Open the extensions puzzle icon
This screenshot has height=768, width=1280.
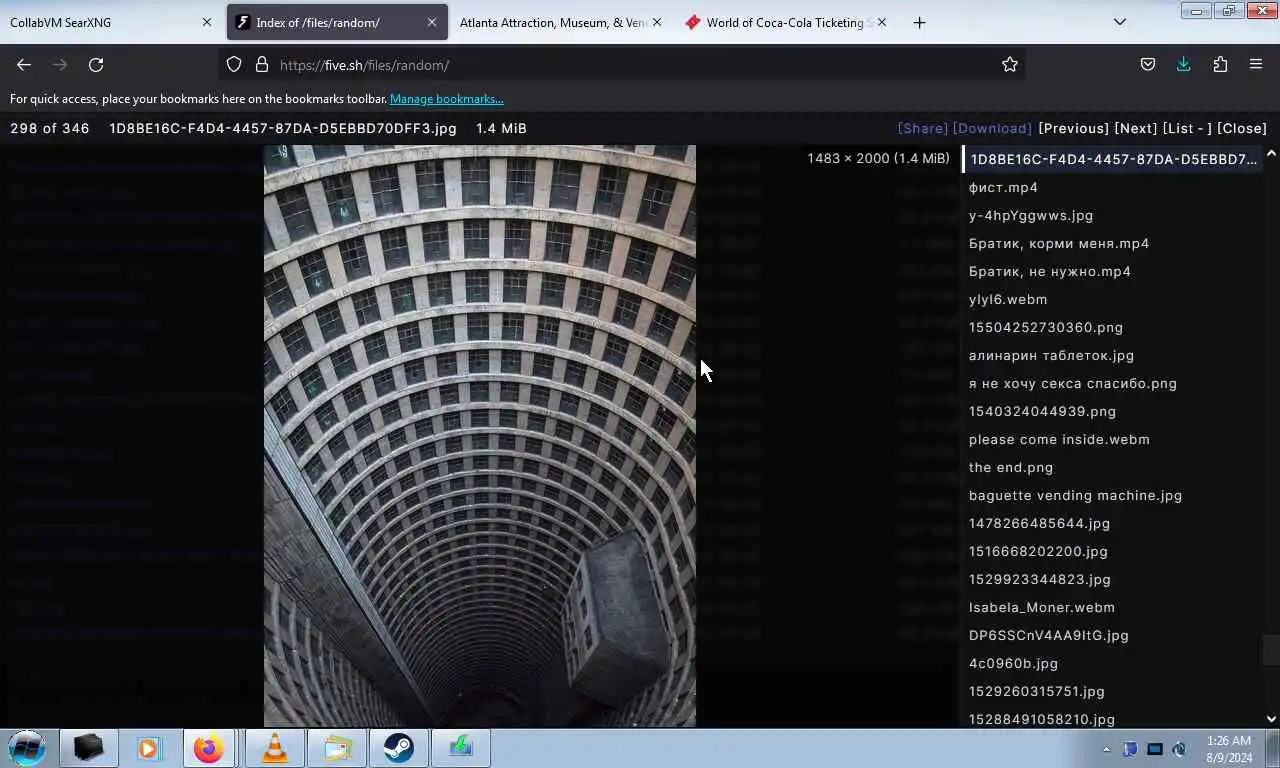tap(1220, 64)
